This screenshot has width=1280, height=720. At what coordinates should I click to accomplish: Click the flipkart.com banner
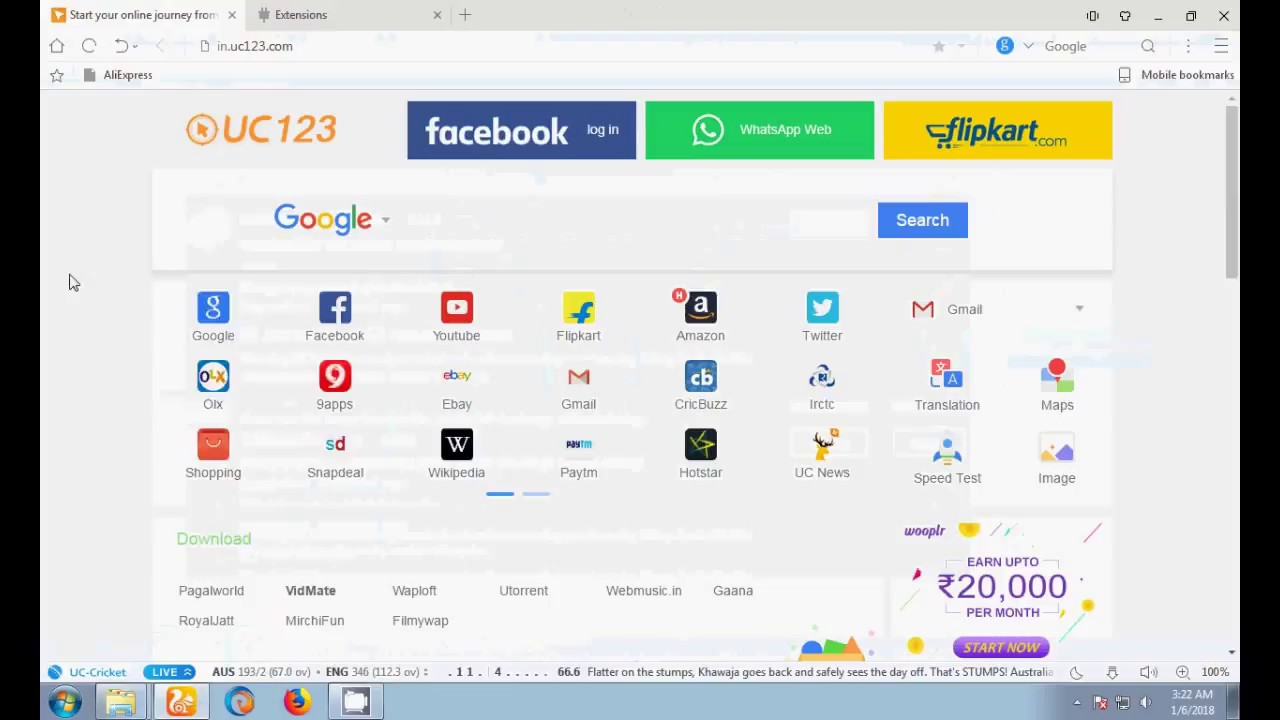[x=997, y=130]
